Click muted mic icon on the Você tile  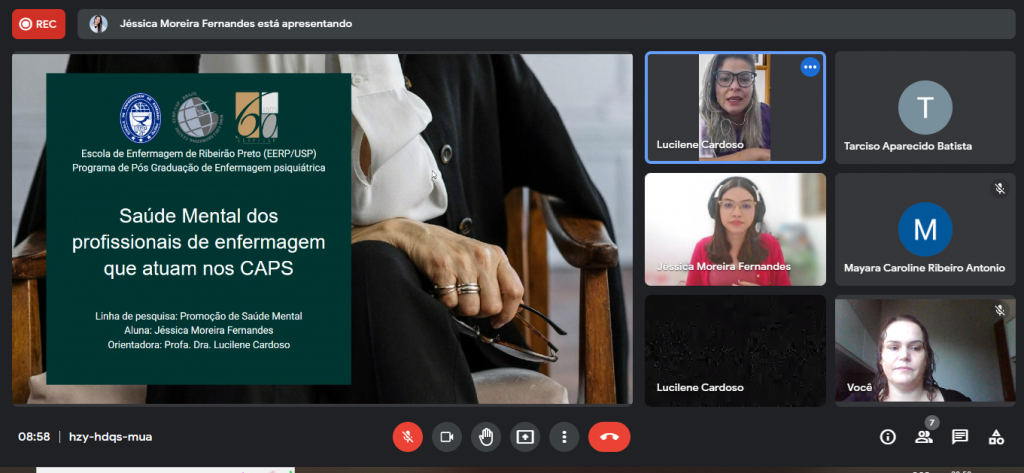coord(999,310)
